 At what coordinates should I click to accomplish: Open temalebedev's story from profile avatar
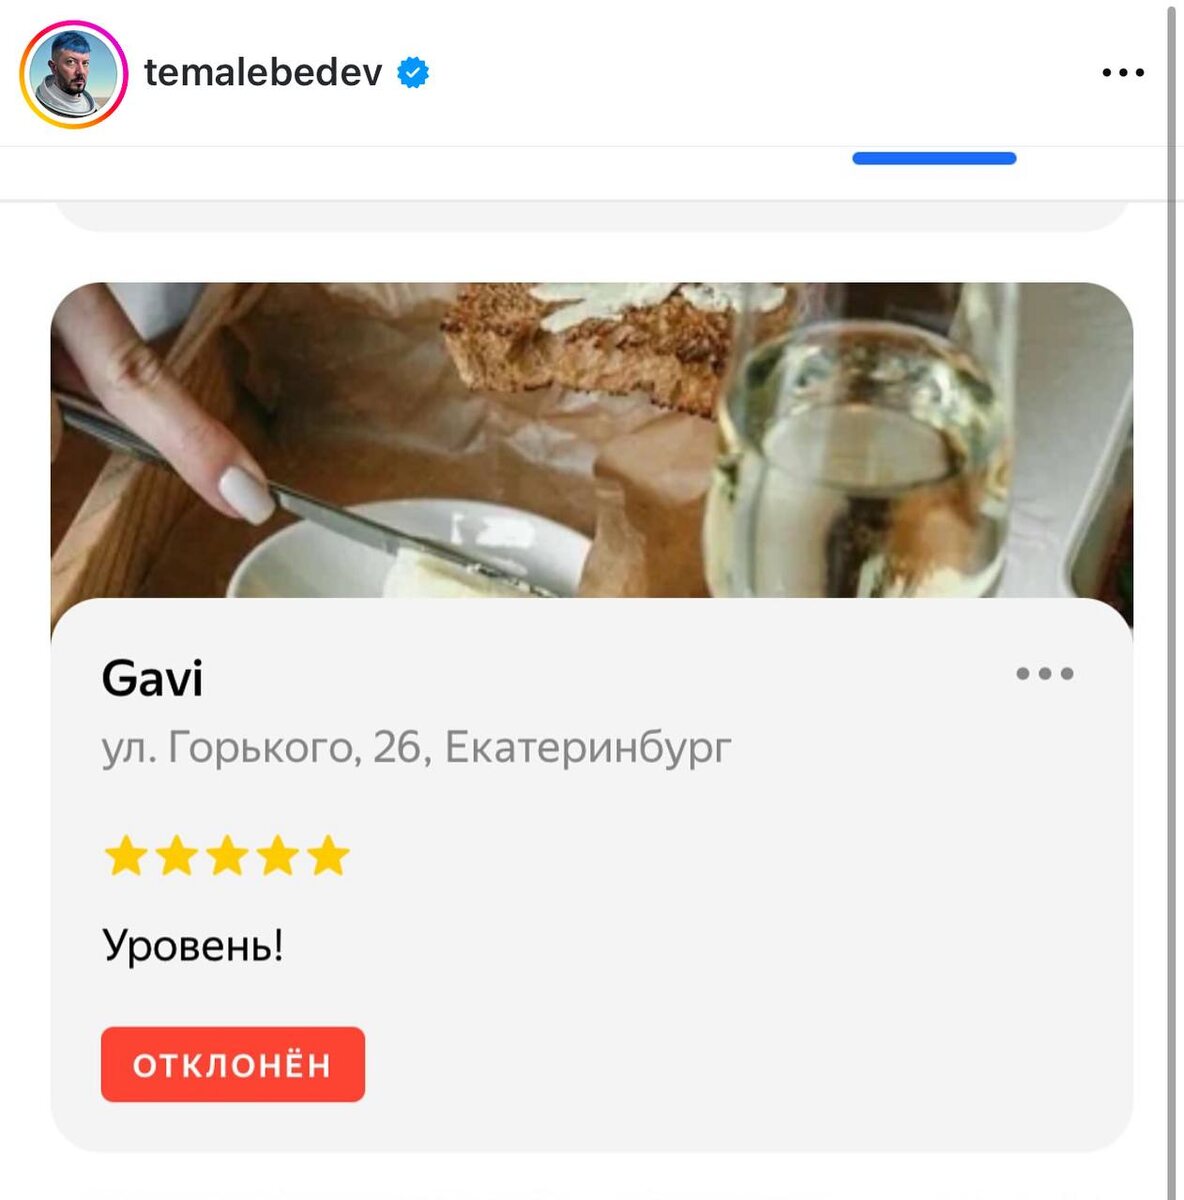point(74,74)
